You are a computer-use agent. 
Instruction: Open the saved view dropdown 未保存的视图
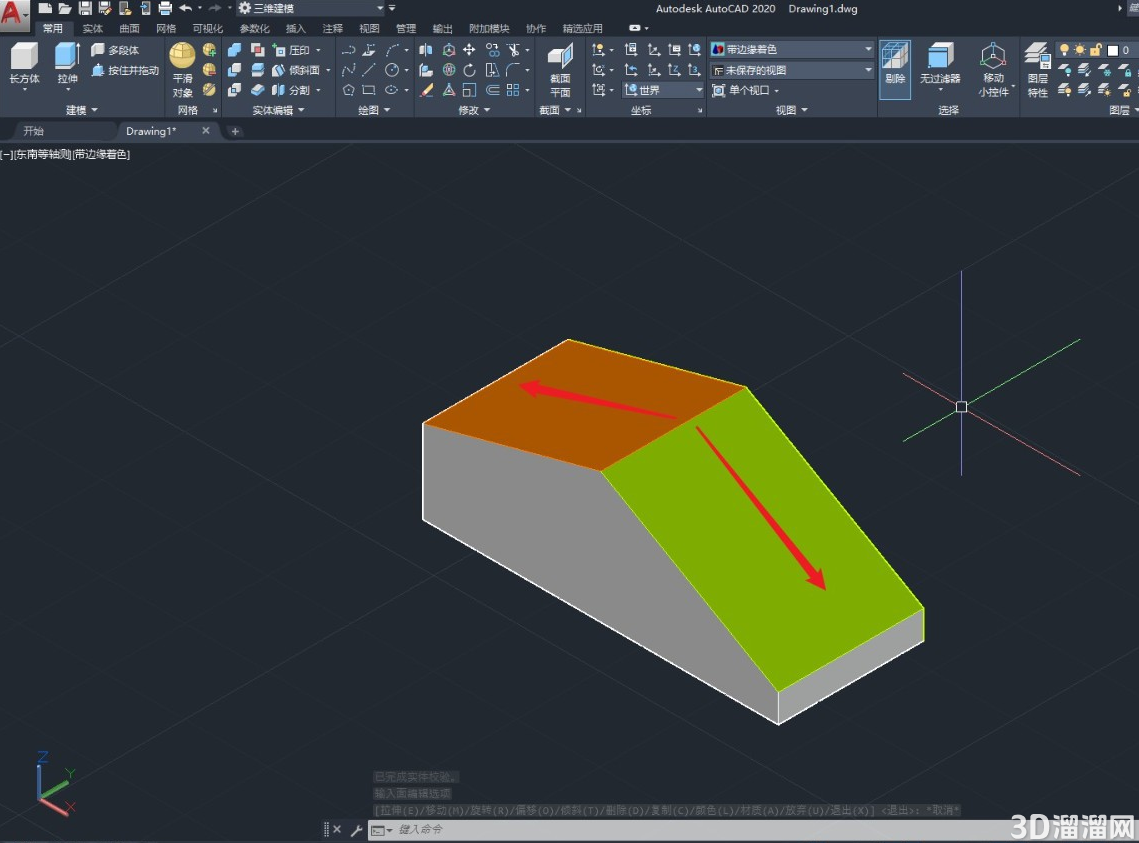click(791, 70)
